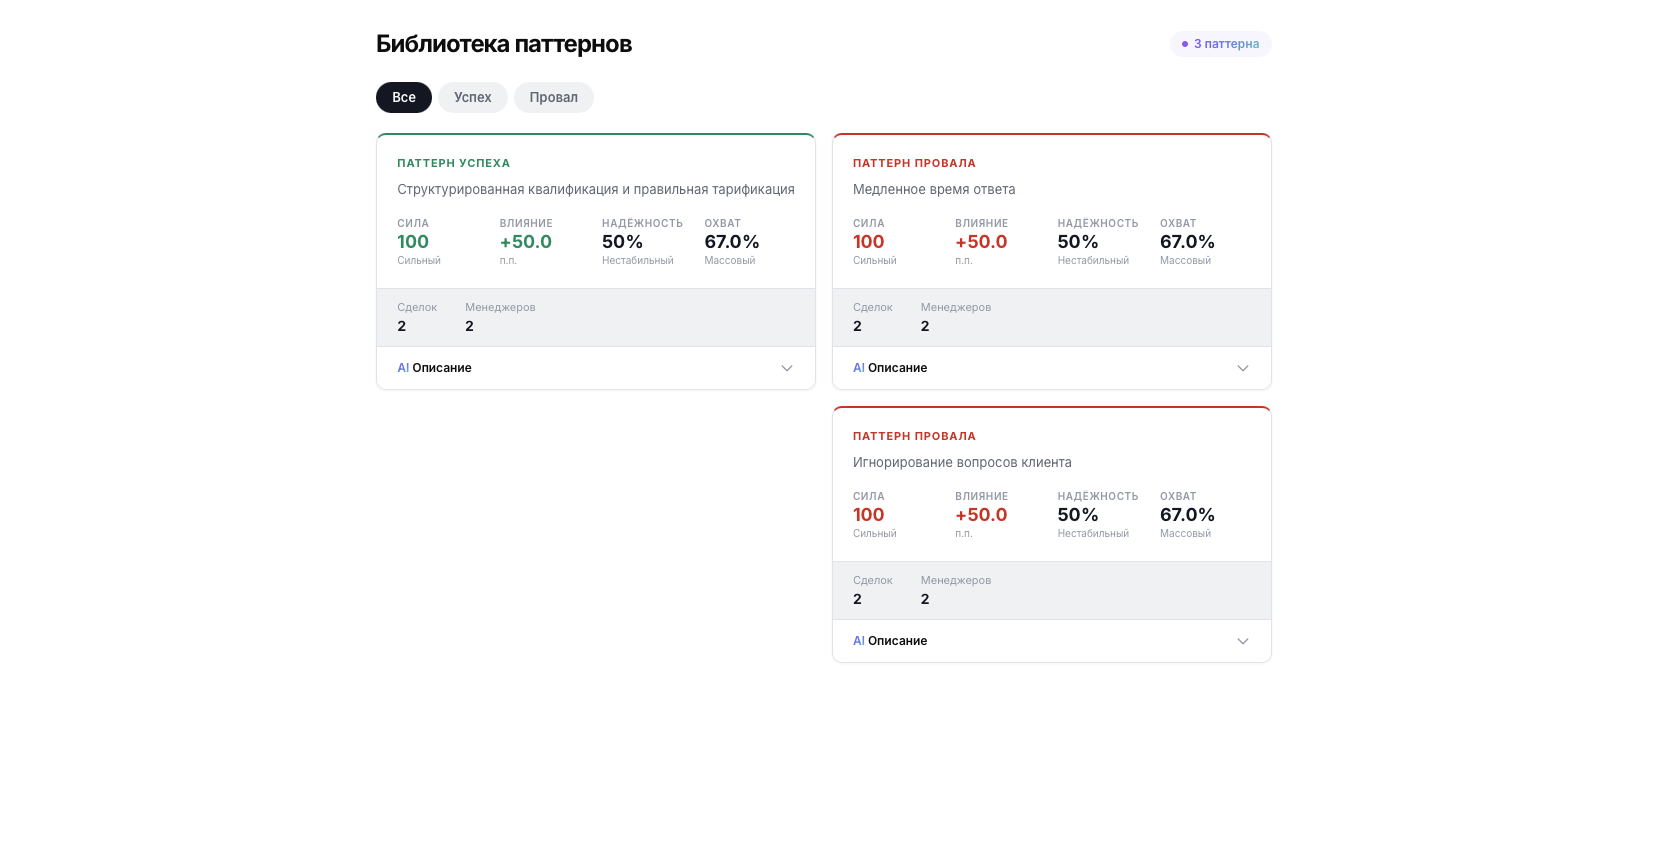
Task: Click Менеджеров count in Медленное время ответа card
Action: coord(925,326)
